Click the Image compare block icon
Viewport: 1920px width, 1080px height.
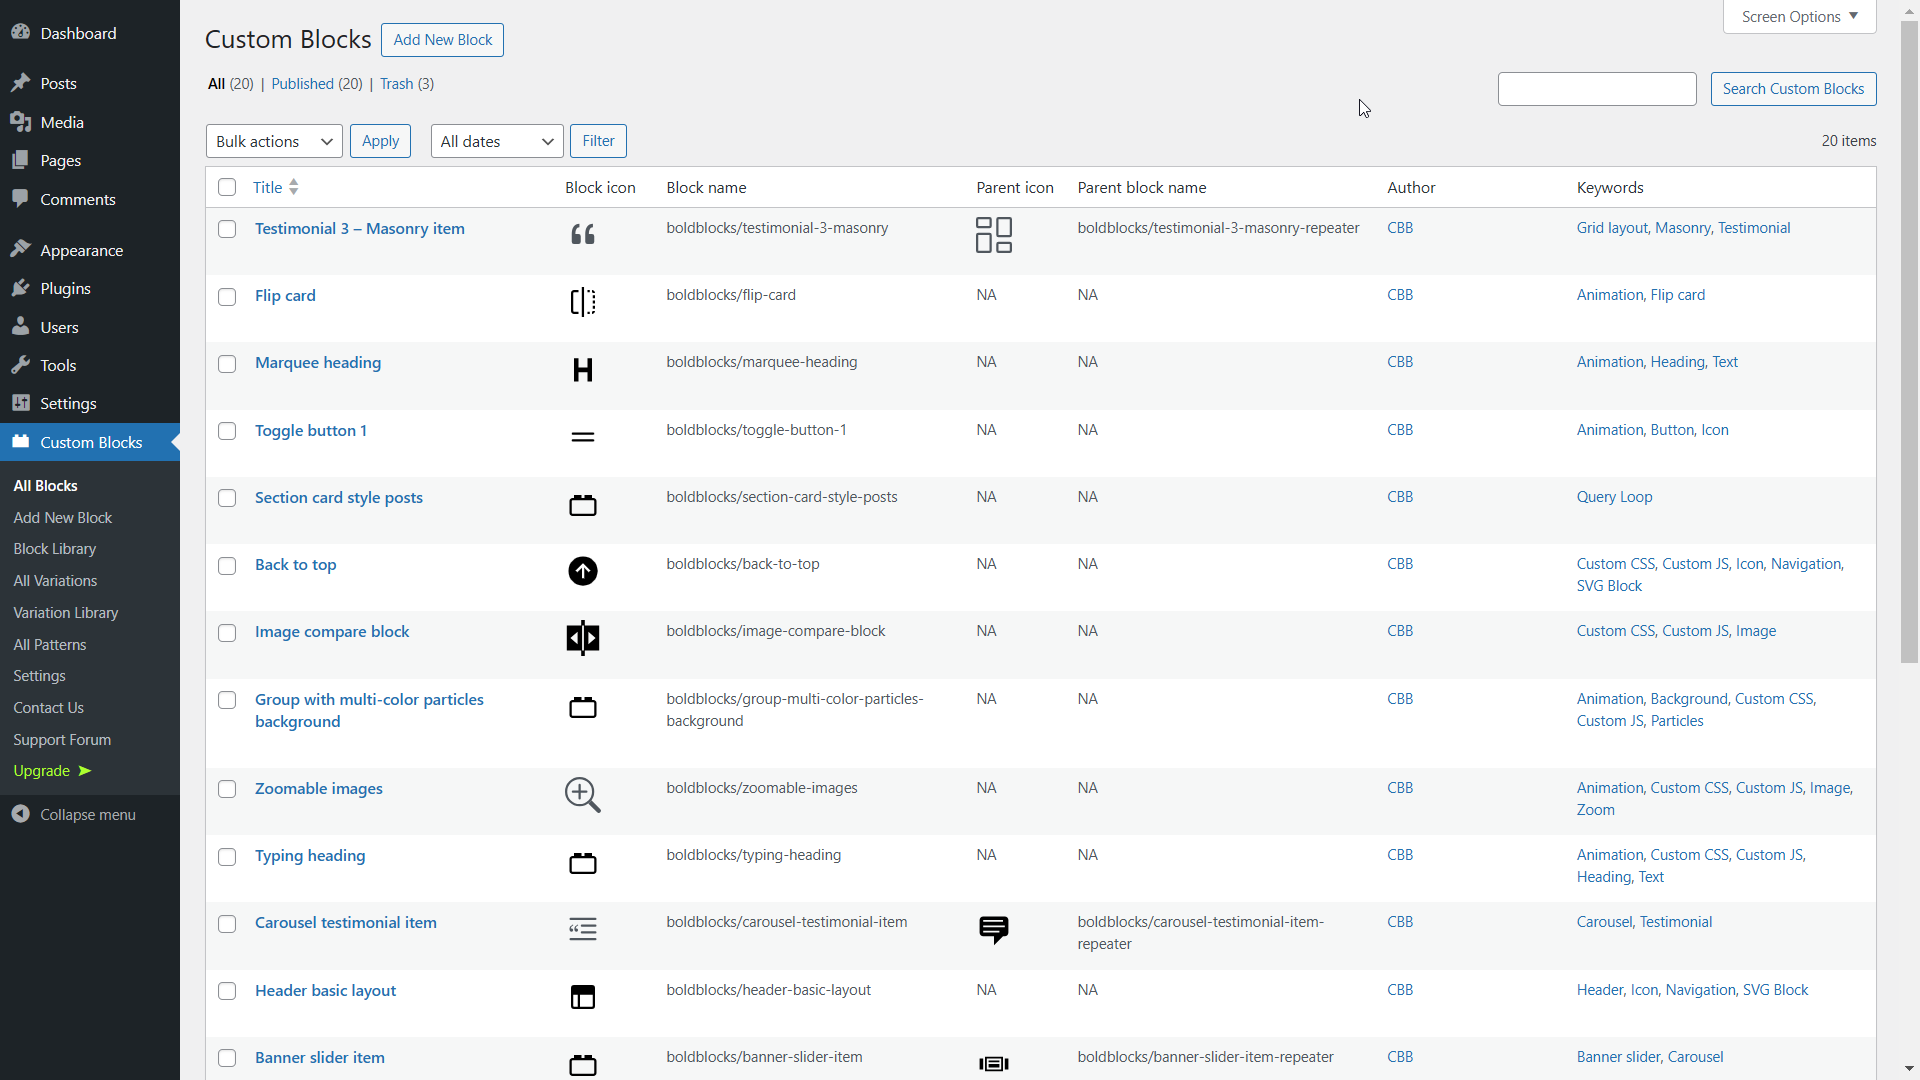click(583, 638)
